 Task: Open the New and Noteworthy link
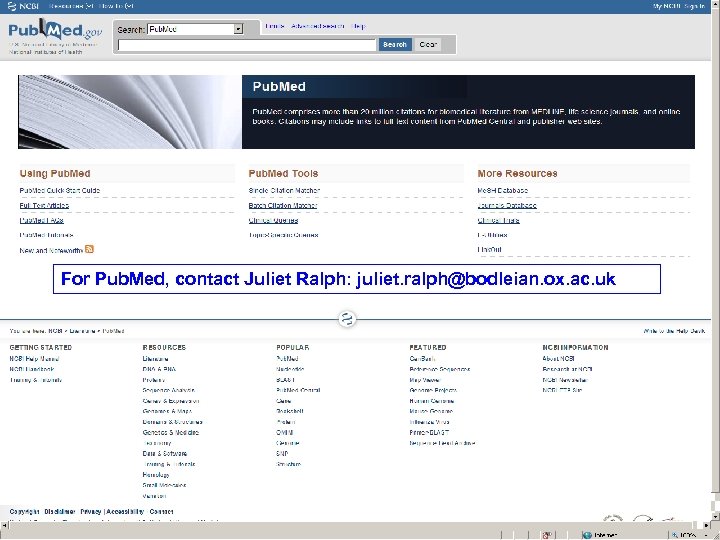coord(51,251)
